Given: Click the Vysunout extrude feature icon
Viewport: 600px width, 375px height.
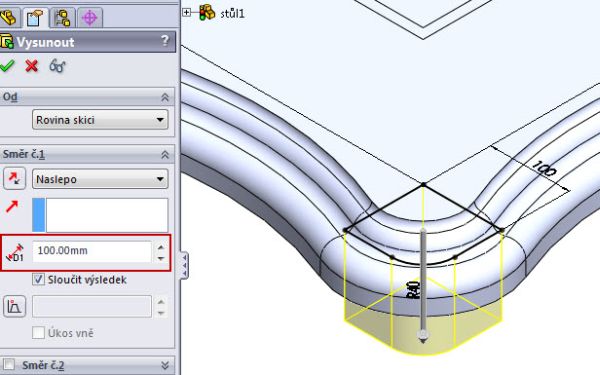Looking at the screenshot, I should (7, 41).
